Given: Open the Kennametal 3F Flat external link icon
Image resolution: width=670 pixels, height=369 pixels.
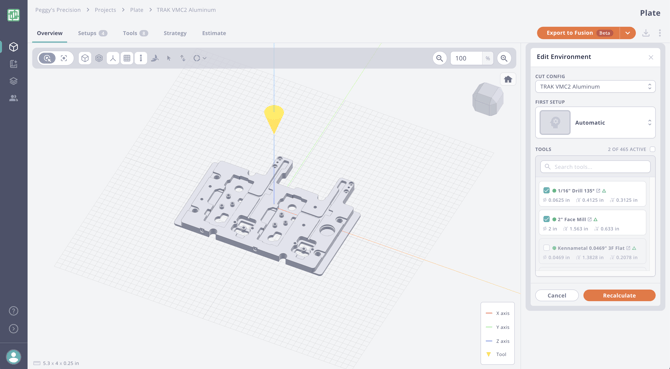Looking at the screenshot, I should click(628, 248).
